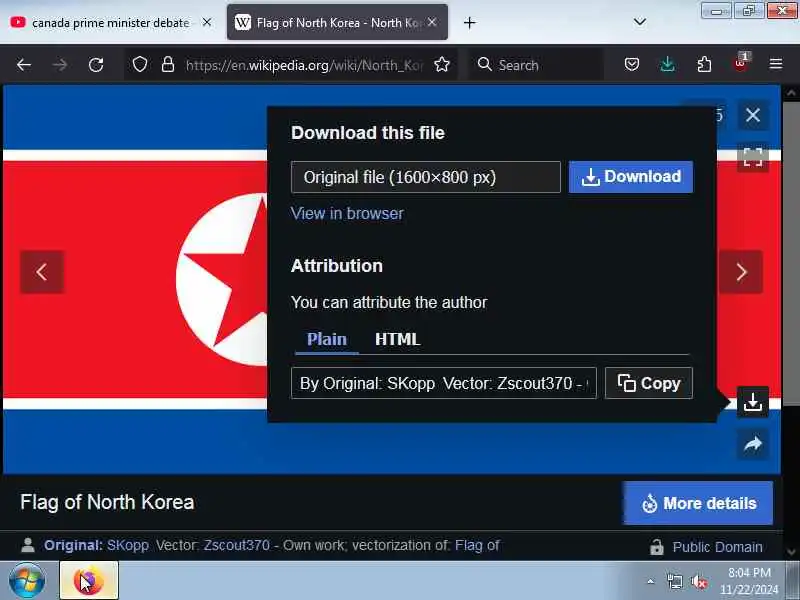Viewport: 800px width, 600px height.
Task: Click the page vertical scrollbar
Action: click(x=791, y=254)
